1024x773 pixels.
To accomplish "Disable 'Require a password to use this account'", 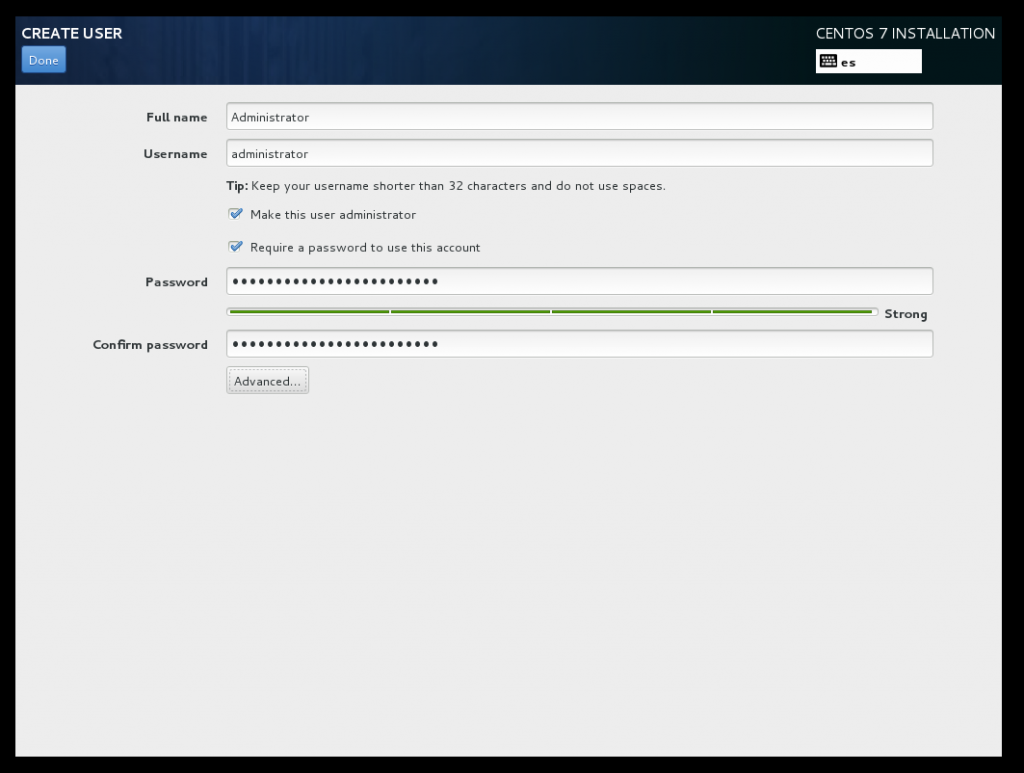I will tap(236, 247).
